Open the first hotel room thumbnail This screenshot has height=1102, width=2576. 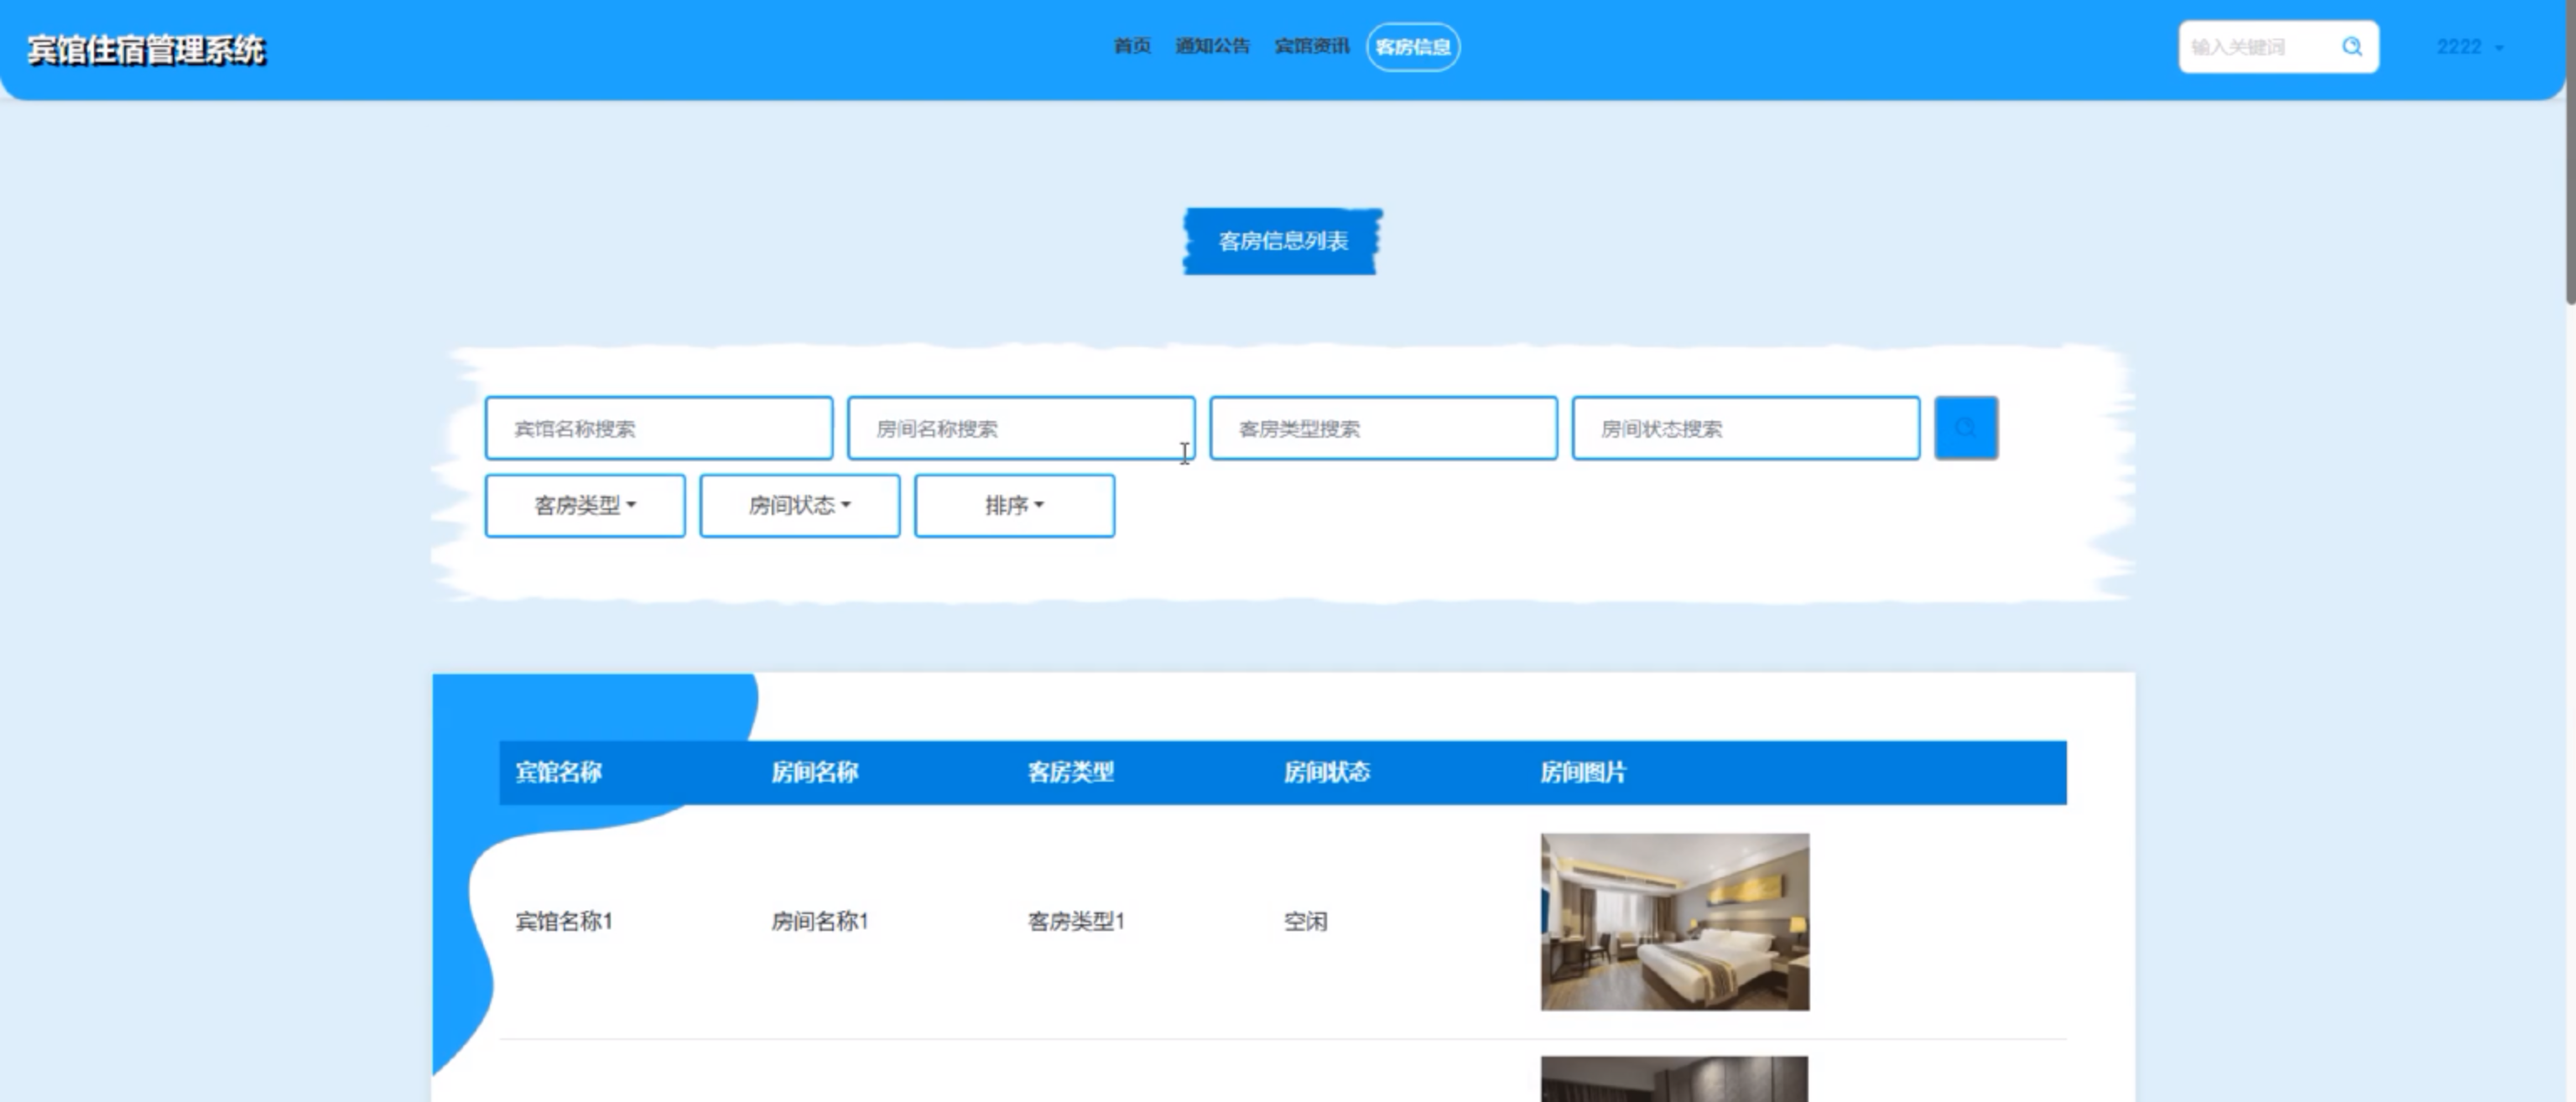tap(1674, 921)
